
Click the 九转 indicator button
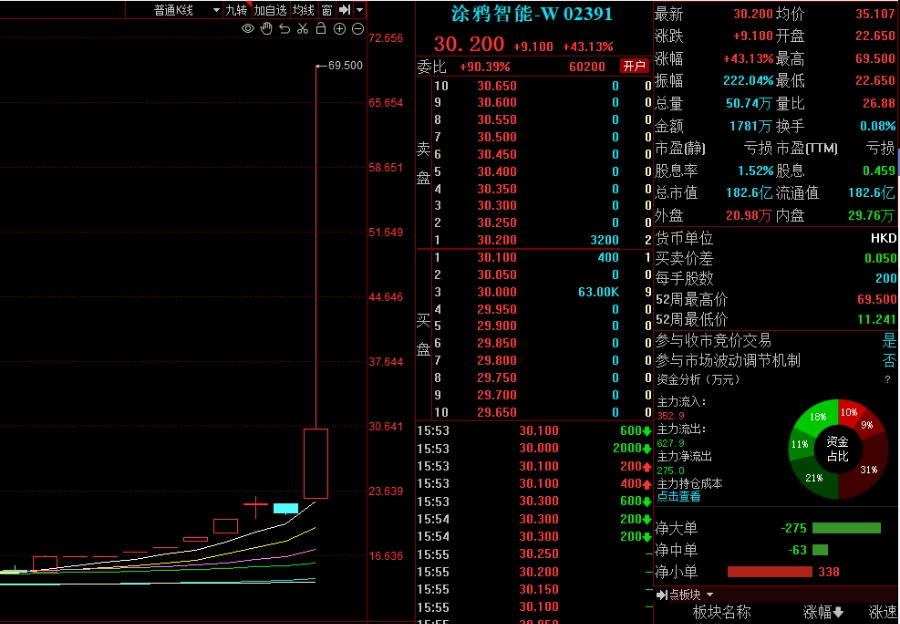(235, 10)
